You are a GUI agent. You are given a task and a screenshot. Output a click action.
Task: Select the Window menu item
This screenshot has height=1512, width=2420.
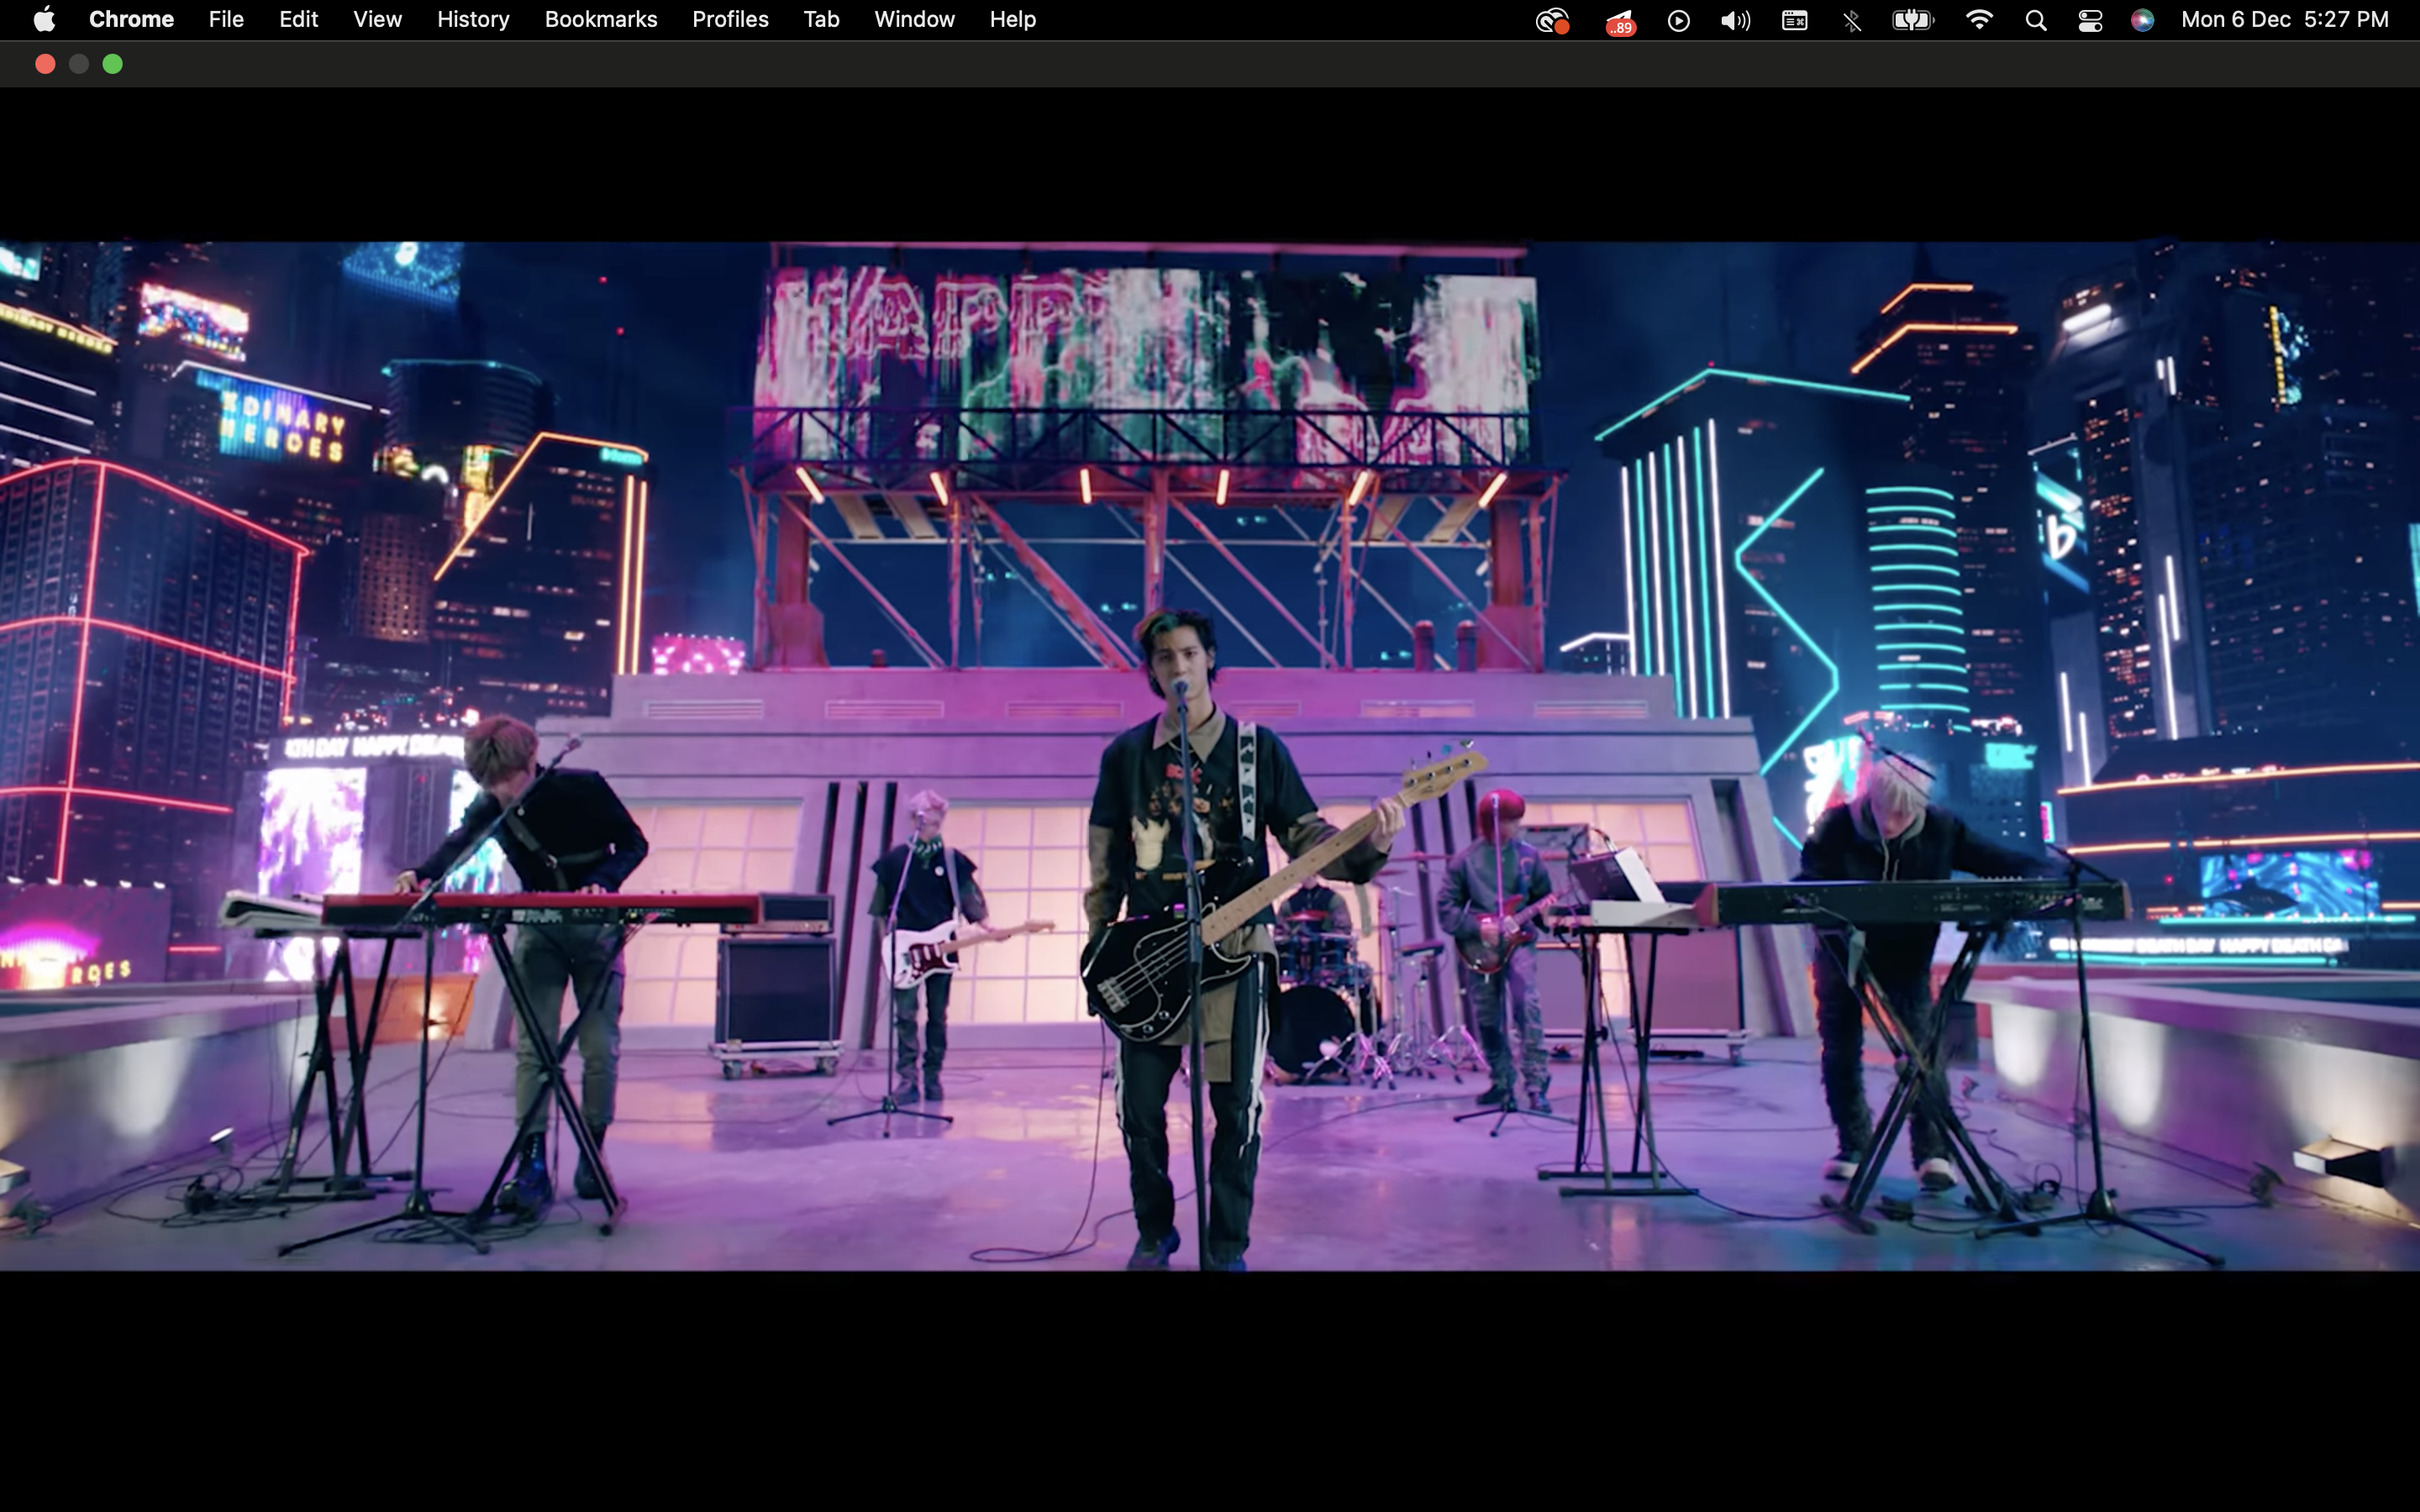(913, 19)
